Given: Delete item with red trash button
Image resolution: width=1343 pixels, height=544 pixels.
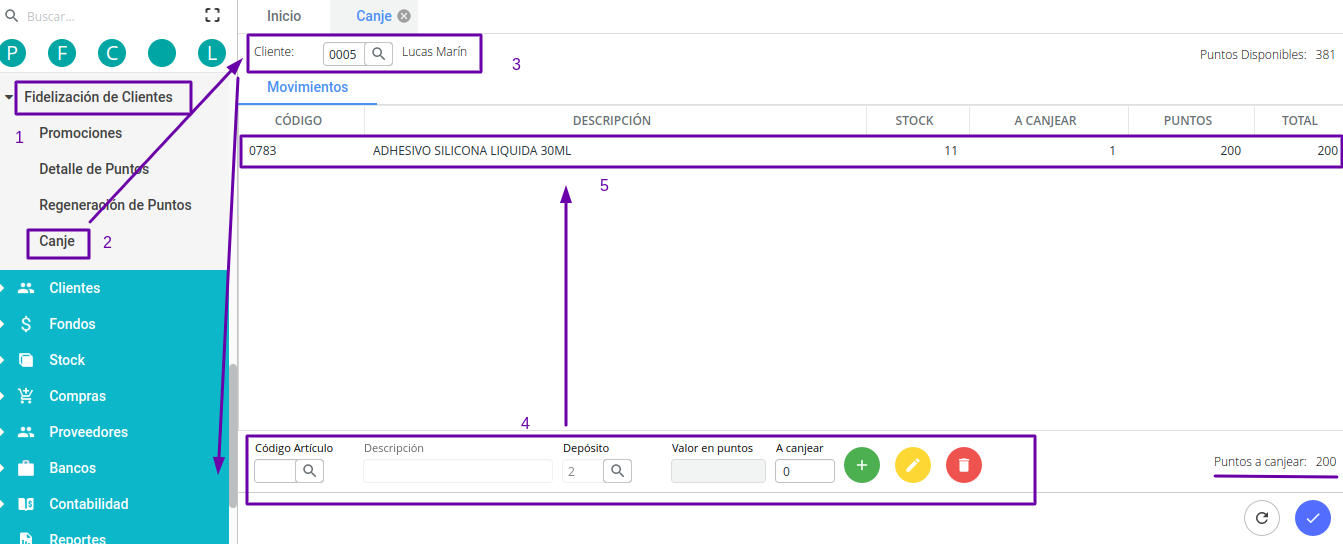Looking at the screenshot, I should (x=964, y=465).
